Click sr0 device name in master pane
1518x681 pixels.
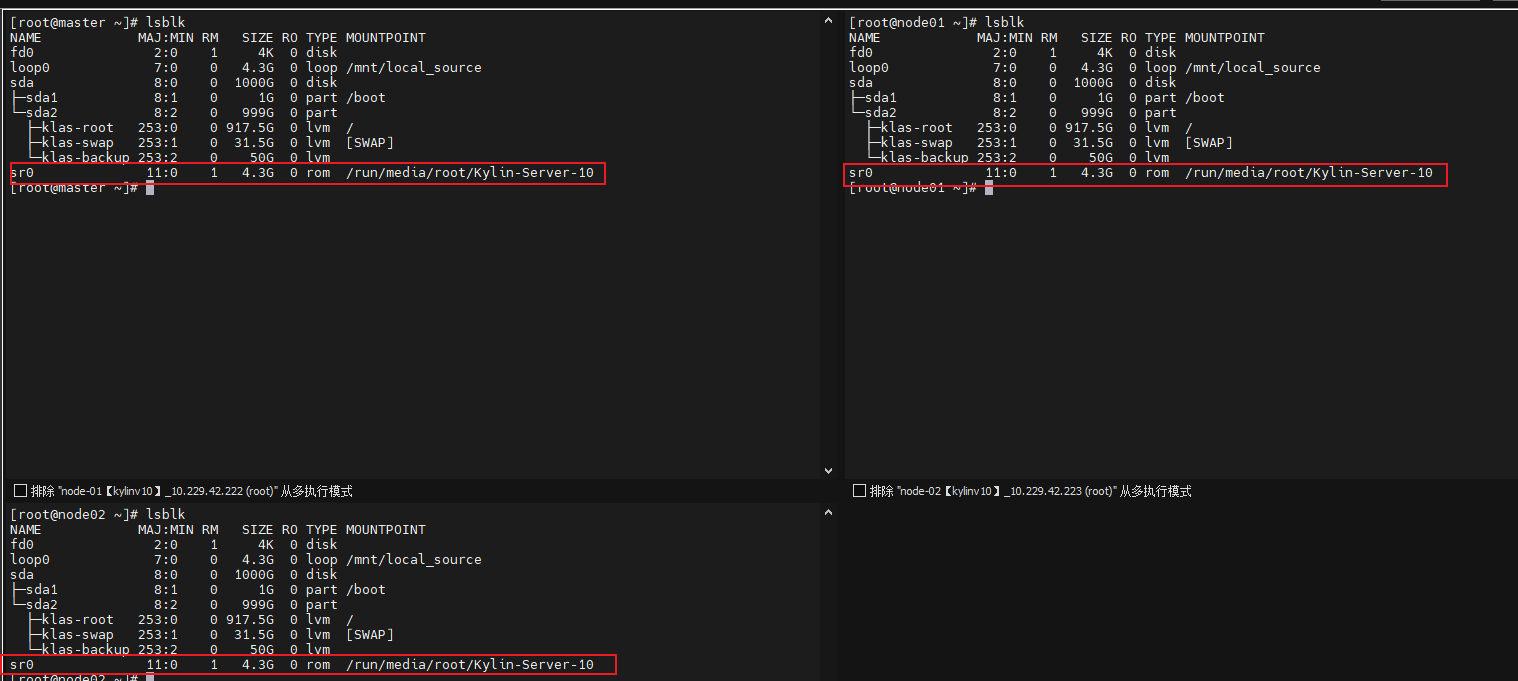22,173
